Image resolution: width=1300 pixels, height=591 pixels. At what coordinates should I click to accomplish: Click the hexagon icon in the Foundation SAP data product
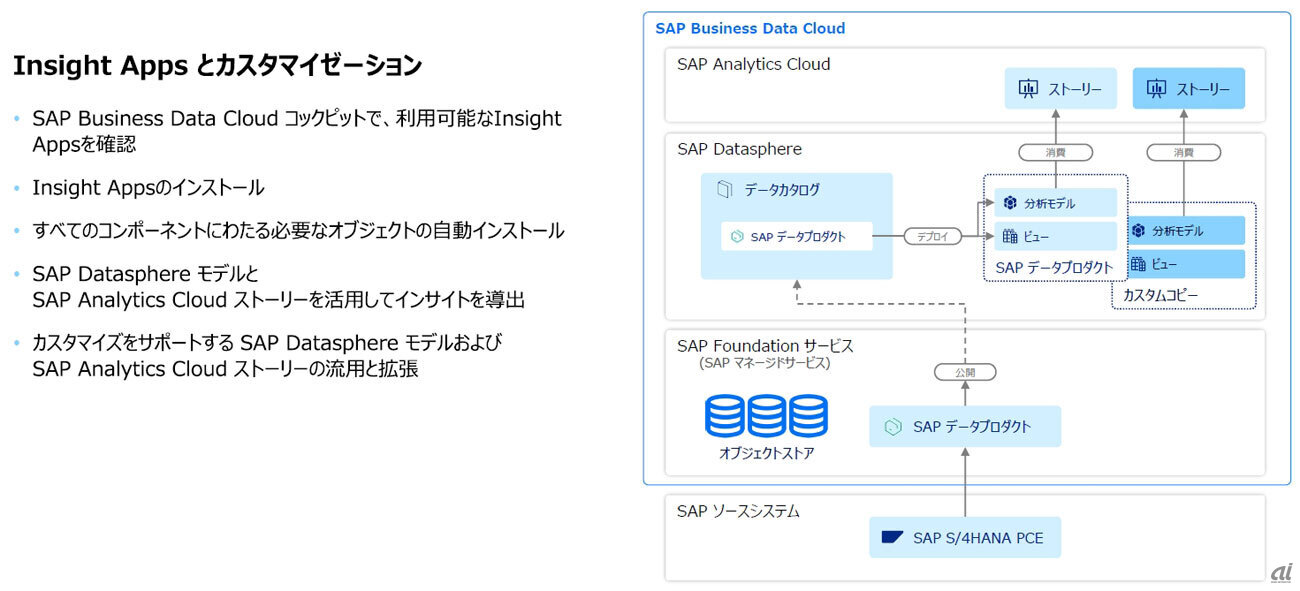click(893, 427)
